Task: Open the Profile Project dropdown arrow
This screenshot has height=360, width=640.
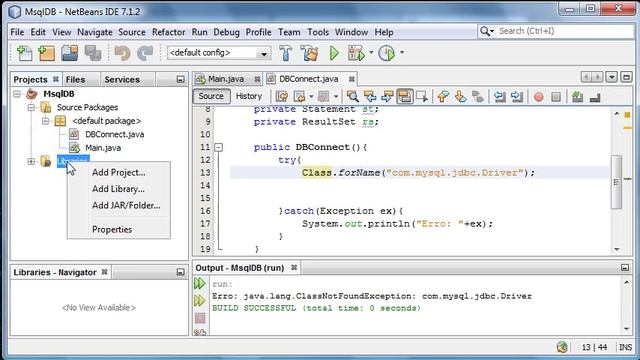Action: coord(402,52)
